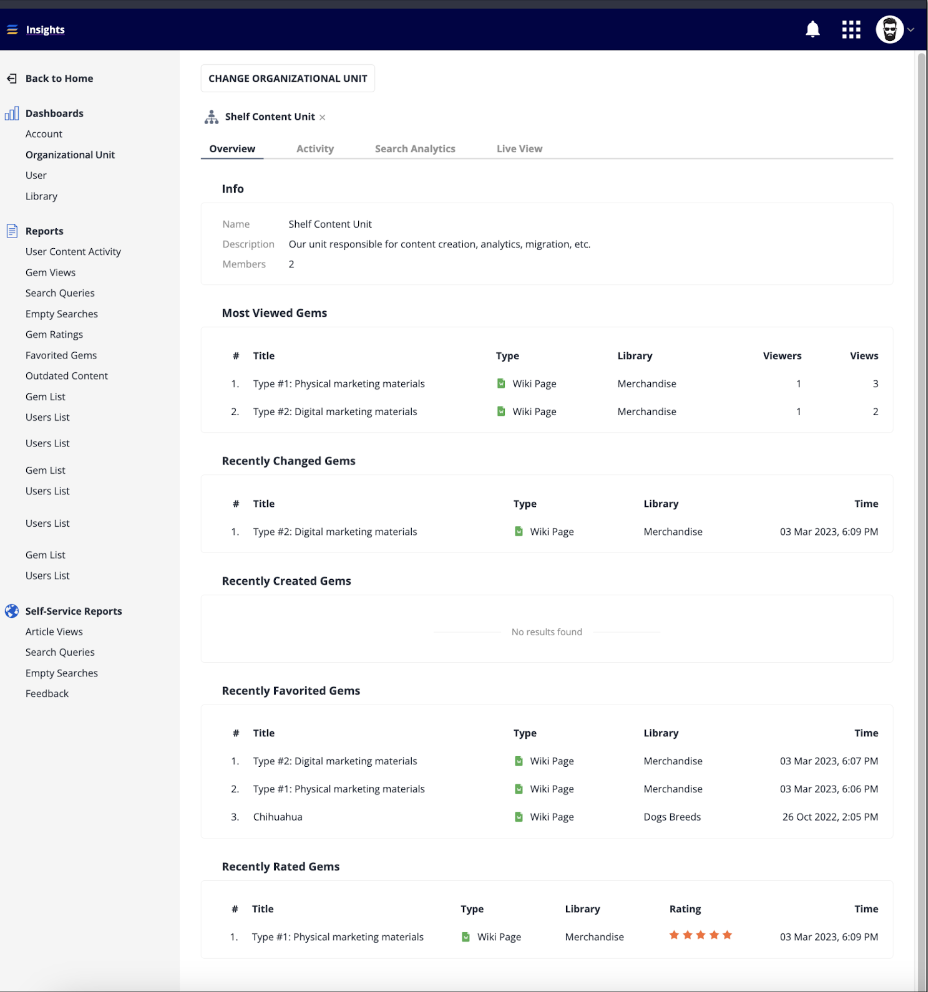The image size is (928, 992).
Task: Open notifications bell
Action: pos(812,30)
